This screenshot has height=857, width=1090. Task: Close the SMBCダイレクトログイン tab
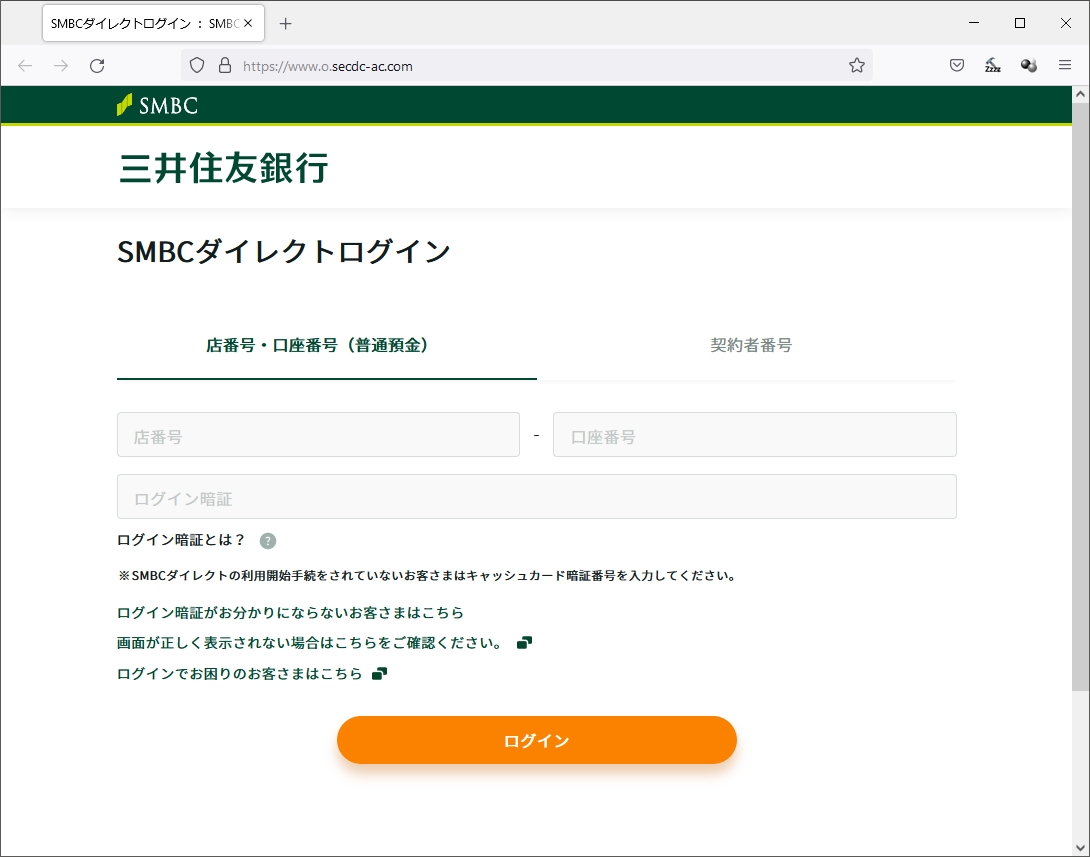pyautogui.click(x=248, y=24)
